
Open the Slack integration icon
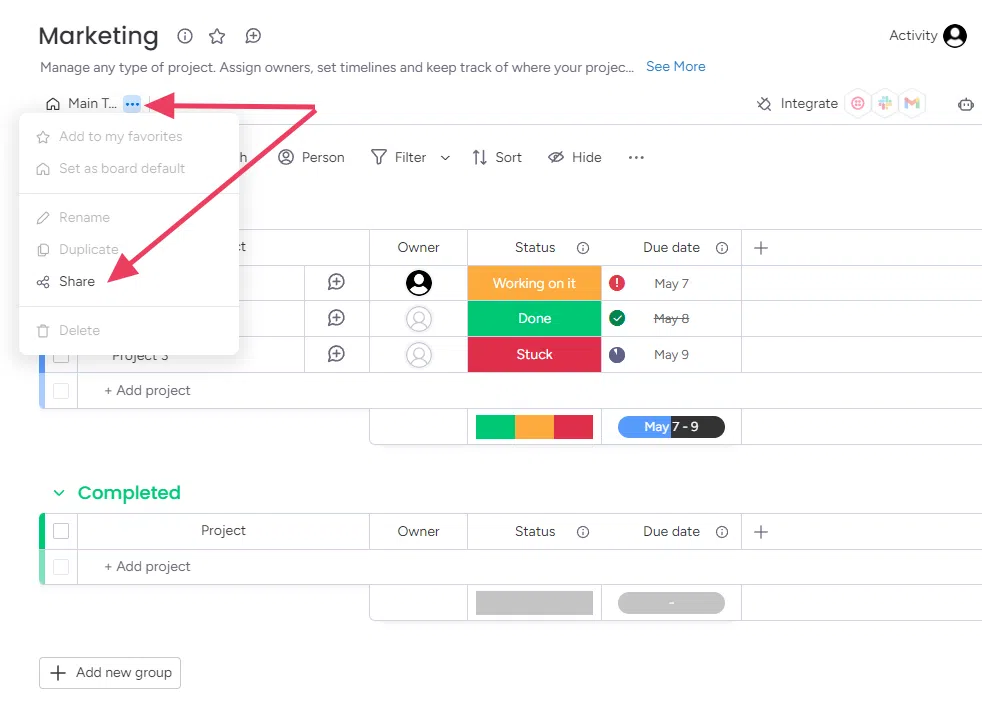884,103
